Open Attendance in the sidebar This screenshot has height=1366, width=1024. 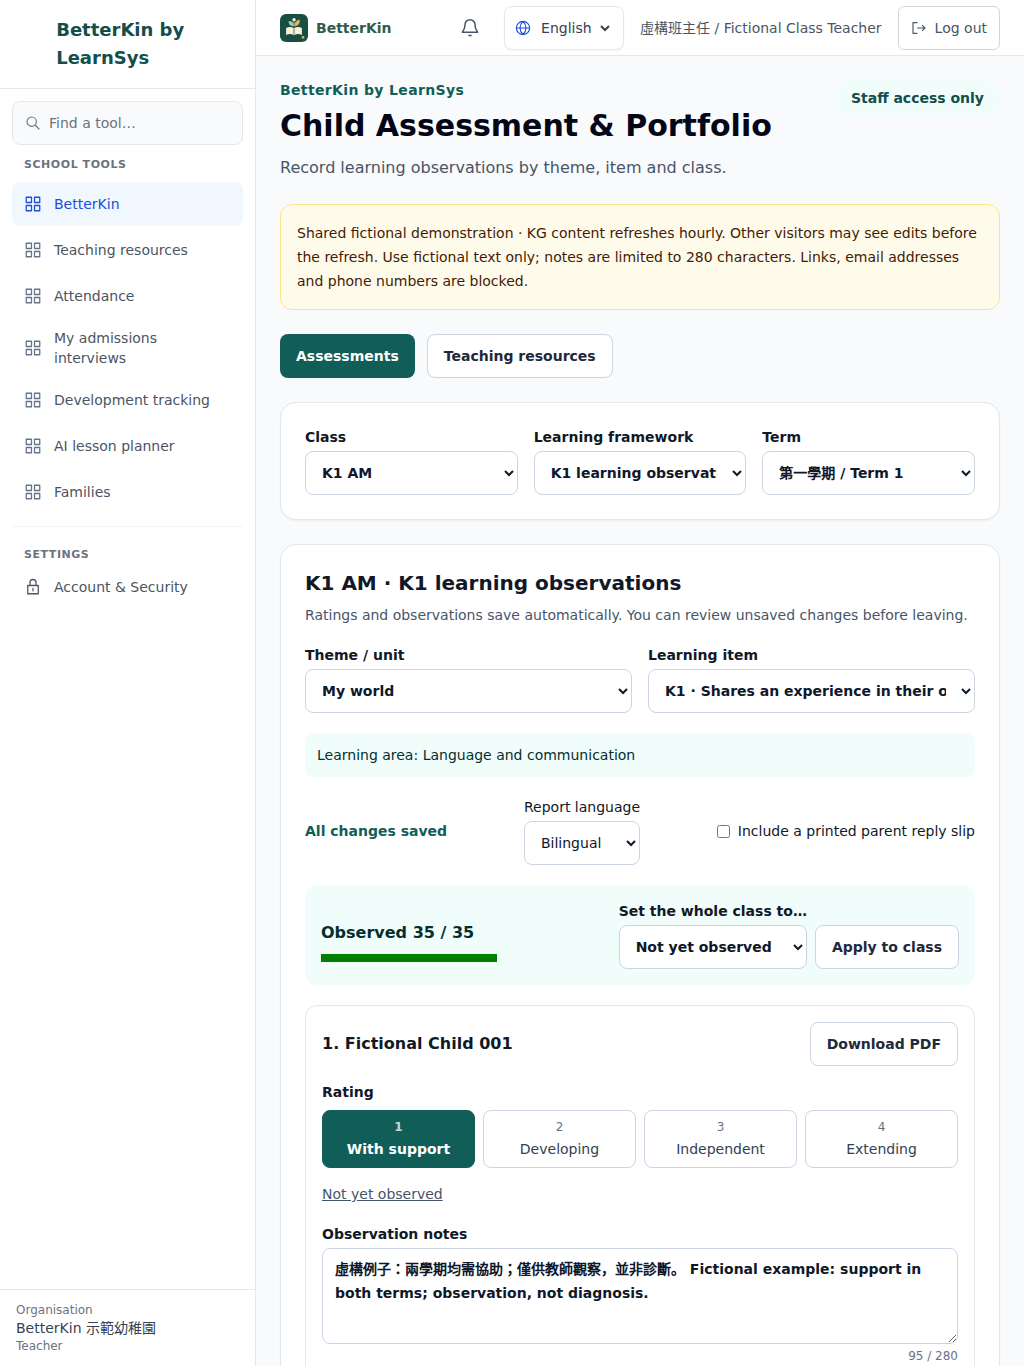(127, 296)
